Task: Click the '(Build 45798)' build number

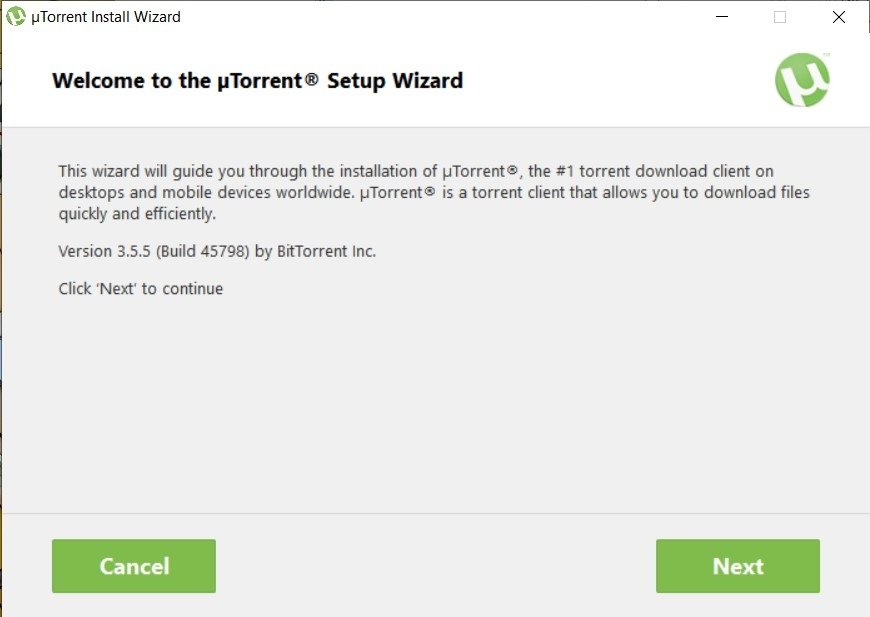Action: click(x=203, y=251)
